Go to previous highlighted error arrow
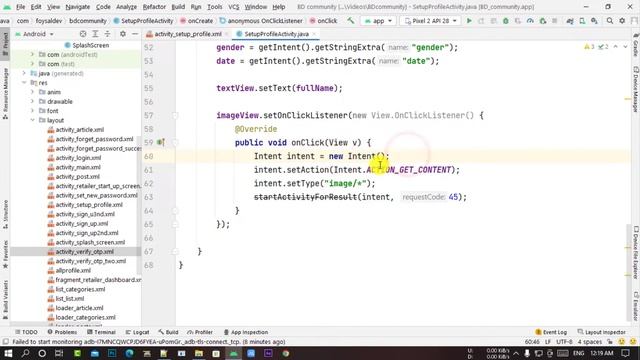 tap(616, 47)
